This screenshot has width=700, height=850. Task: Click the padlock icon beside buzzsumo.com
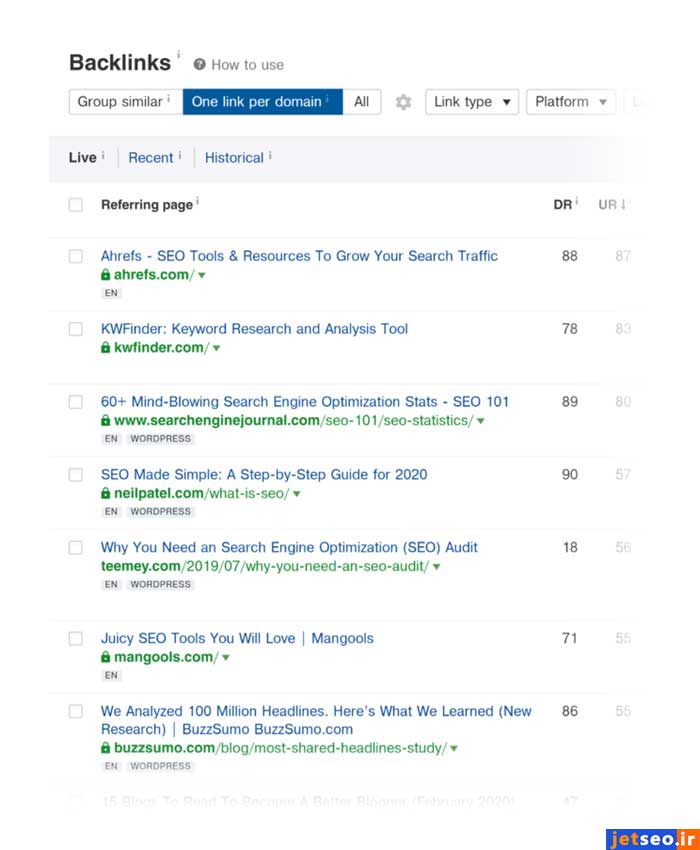click(x=106, y=748)
